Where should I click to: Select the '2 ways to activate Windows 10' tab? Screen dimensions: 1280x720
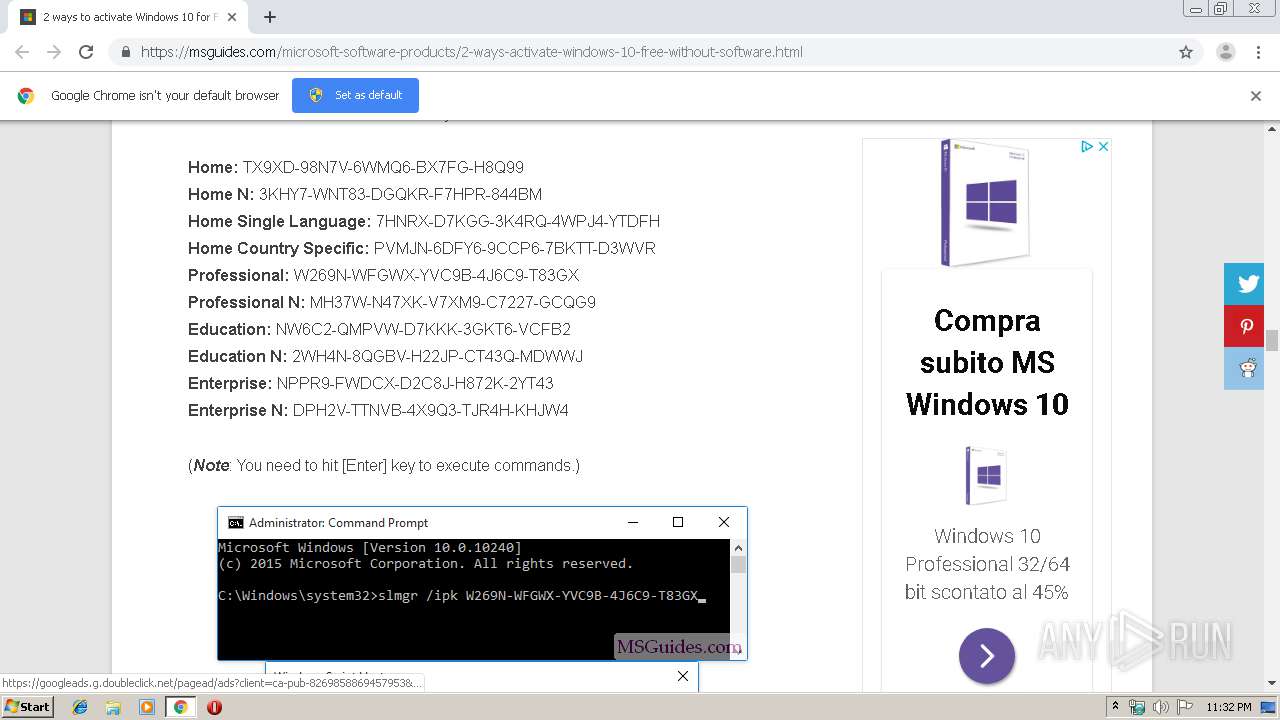[129, 17]
